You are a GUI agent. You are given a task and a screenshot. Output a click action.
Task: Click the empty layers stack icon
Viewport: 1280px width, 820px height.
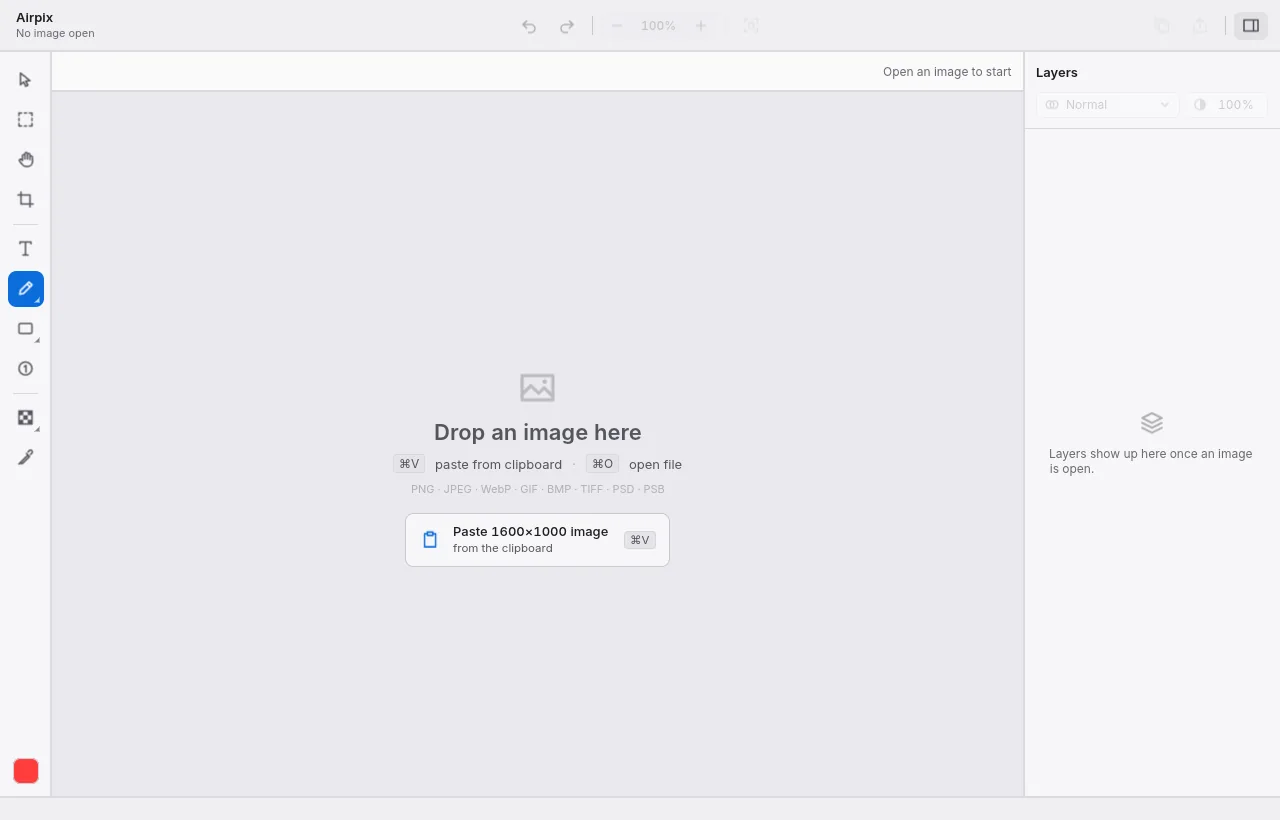click(x=1152, y=423)
